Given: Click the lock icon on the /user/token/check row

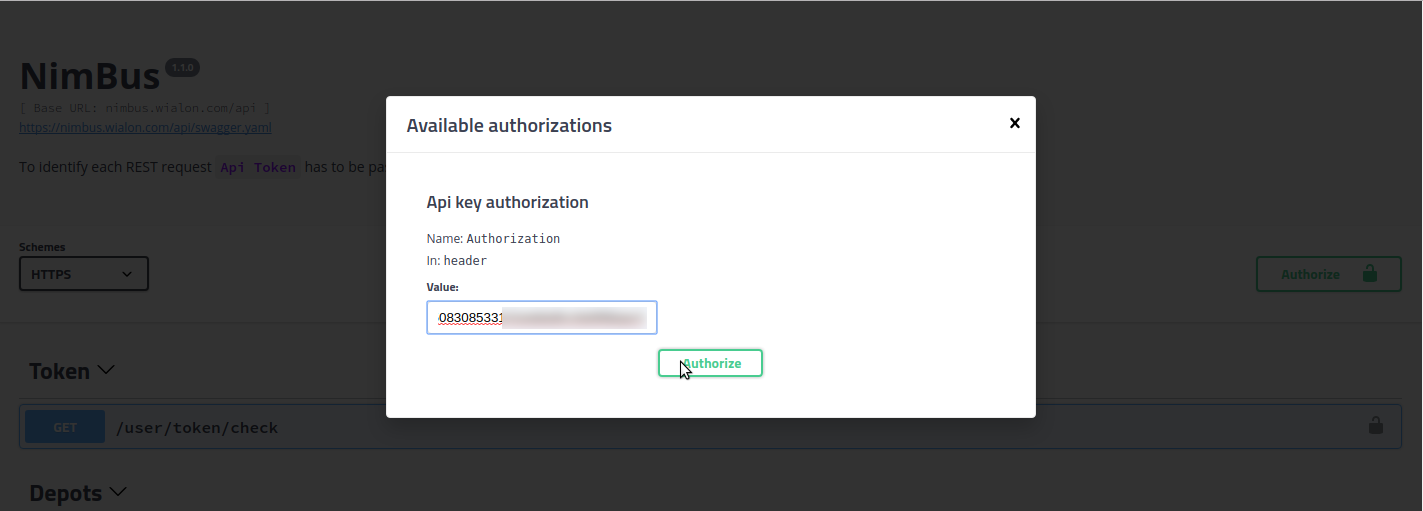Looking at the screenshot, I should [x=1376, y=426].
